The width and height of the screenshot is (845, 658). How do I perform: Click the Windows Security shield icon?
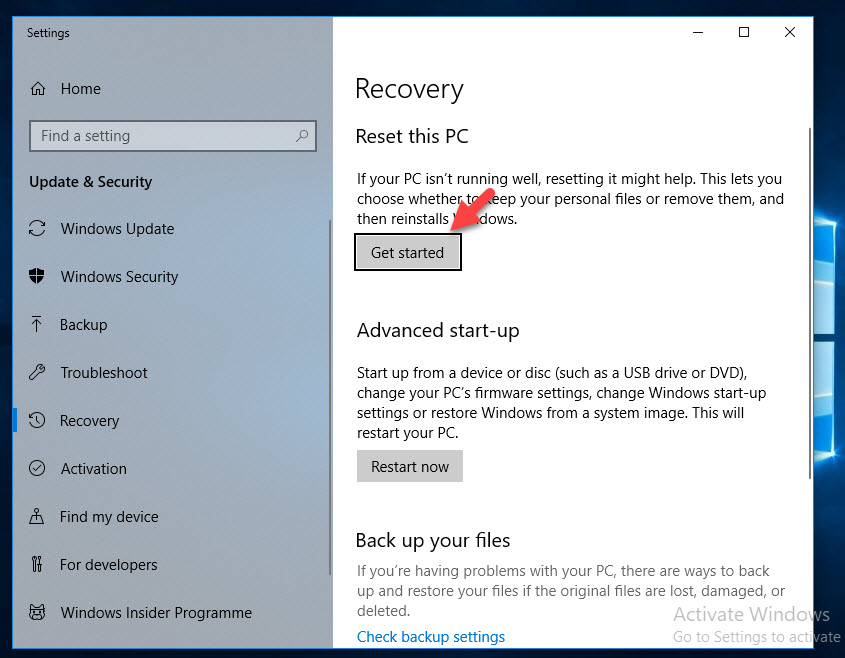click(37, 276)
